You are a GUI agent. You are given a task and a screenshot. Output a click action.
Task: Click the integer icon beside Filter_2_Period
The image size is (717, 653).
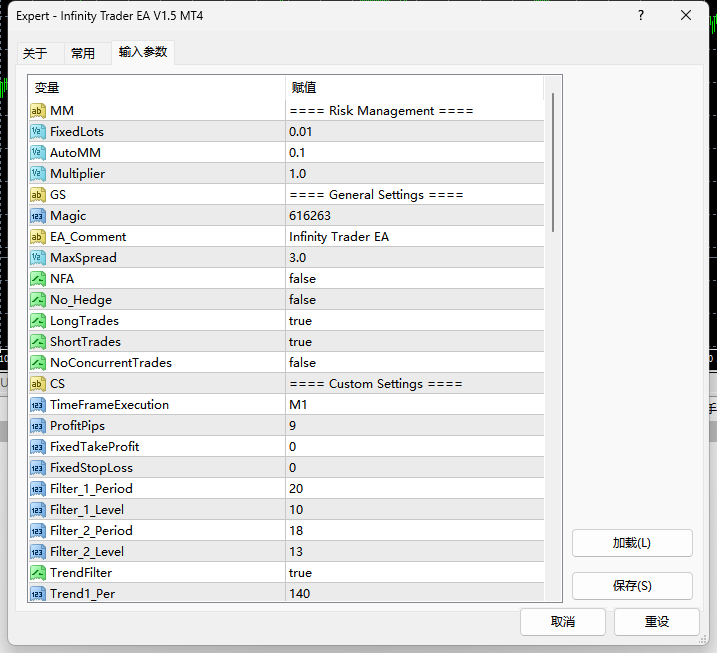point(38,531)
